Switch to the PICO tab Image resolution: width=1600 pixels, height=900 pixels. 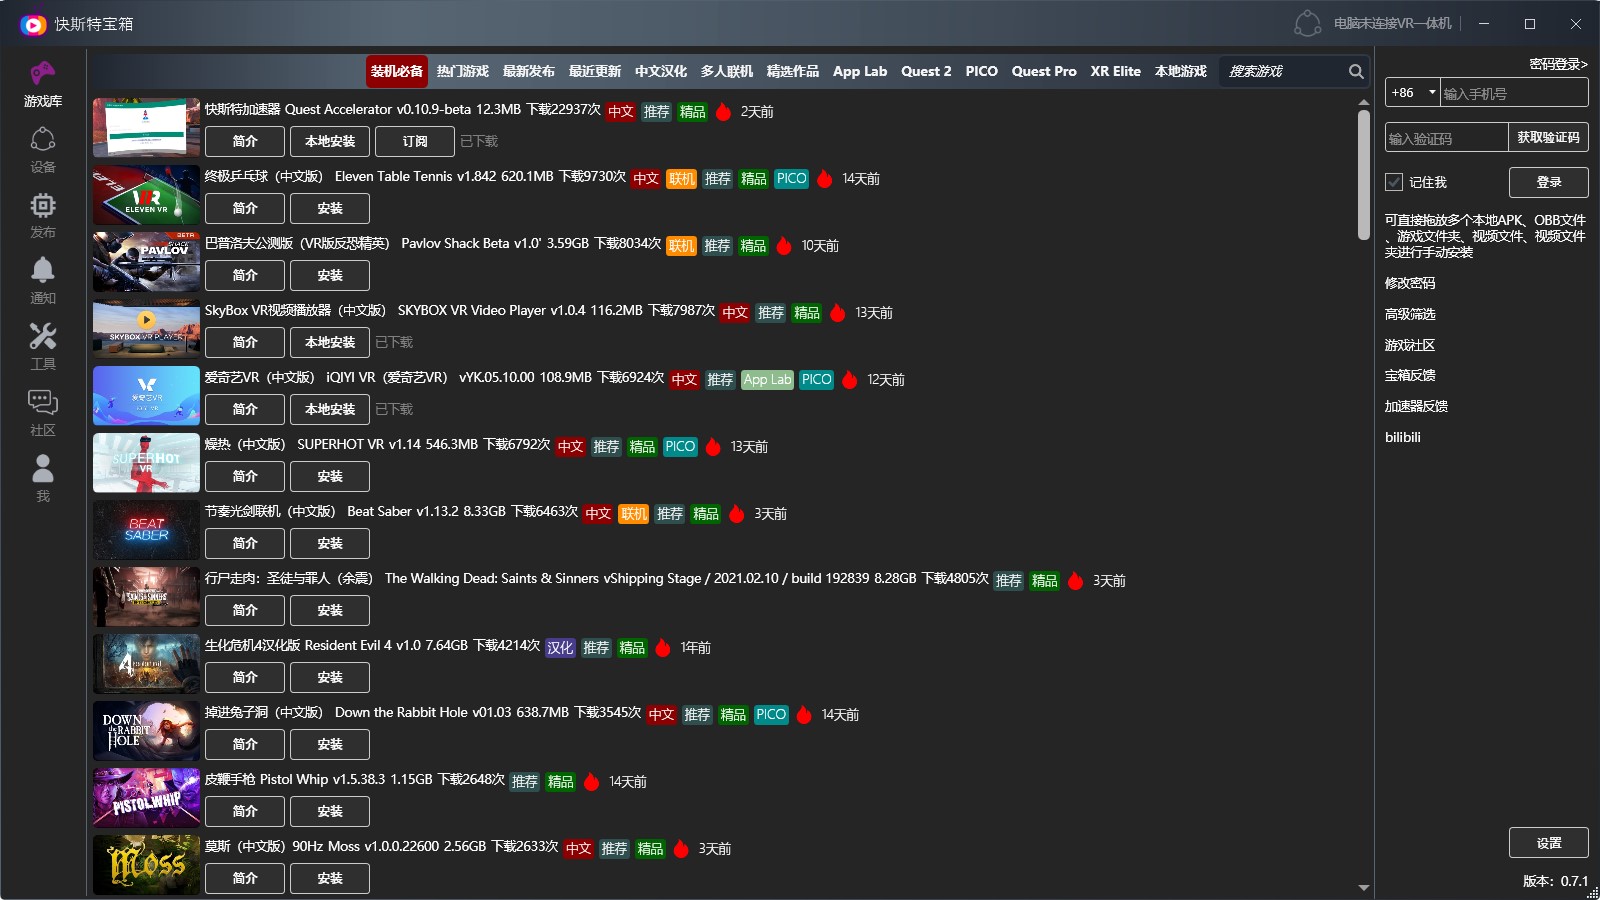coord(981,71)
